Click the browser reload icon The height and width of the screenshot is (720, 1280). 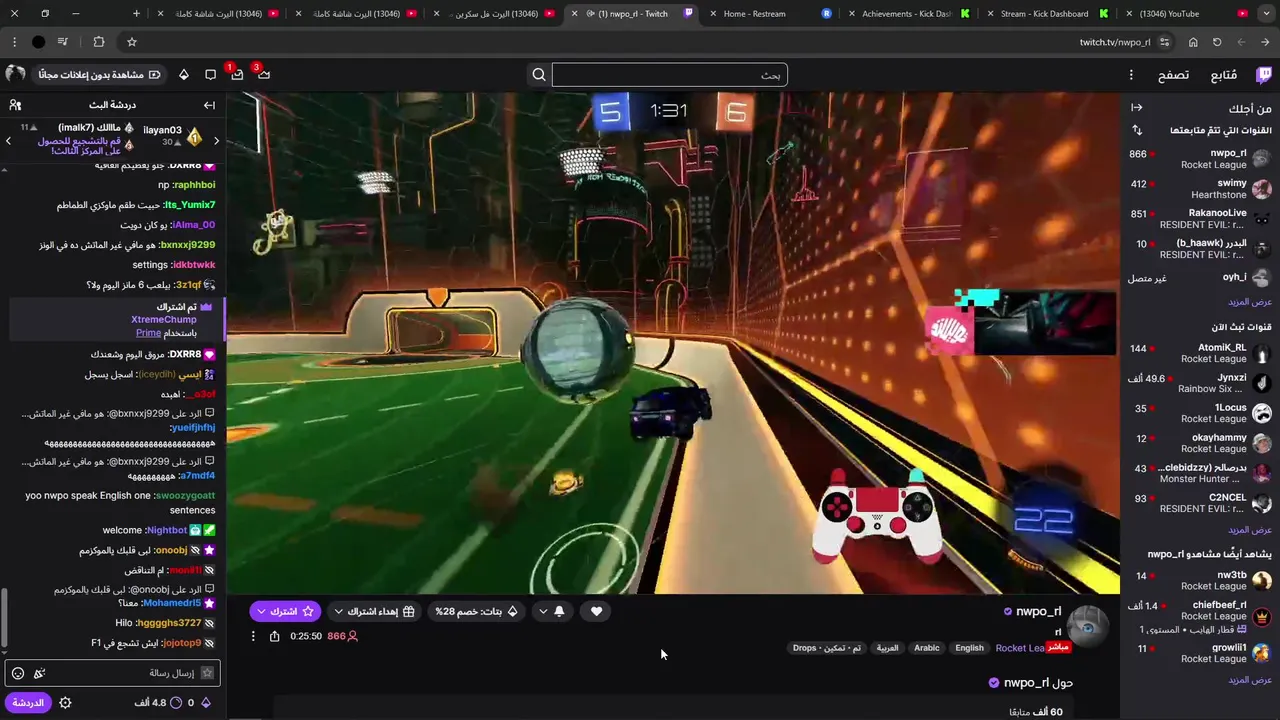click(x=1217, y=42)
